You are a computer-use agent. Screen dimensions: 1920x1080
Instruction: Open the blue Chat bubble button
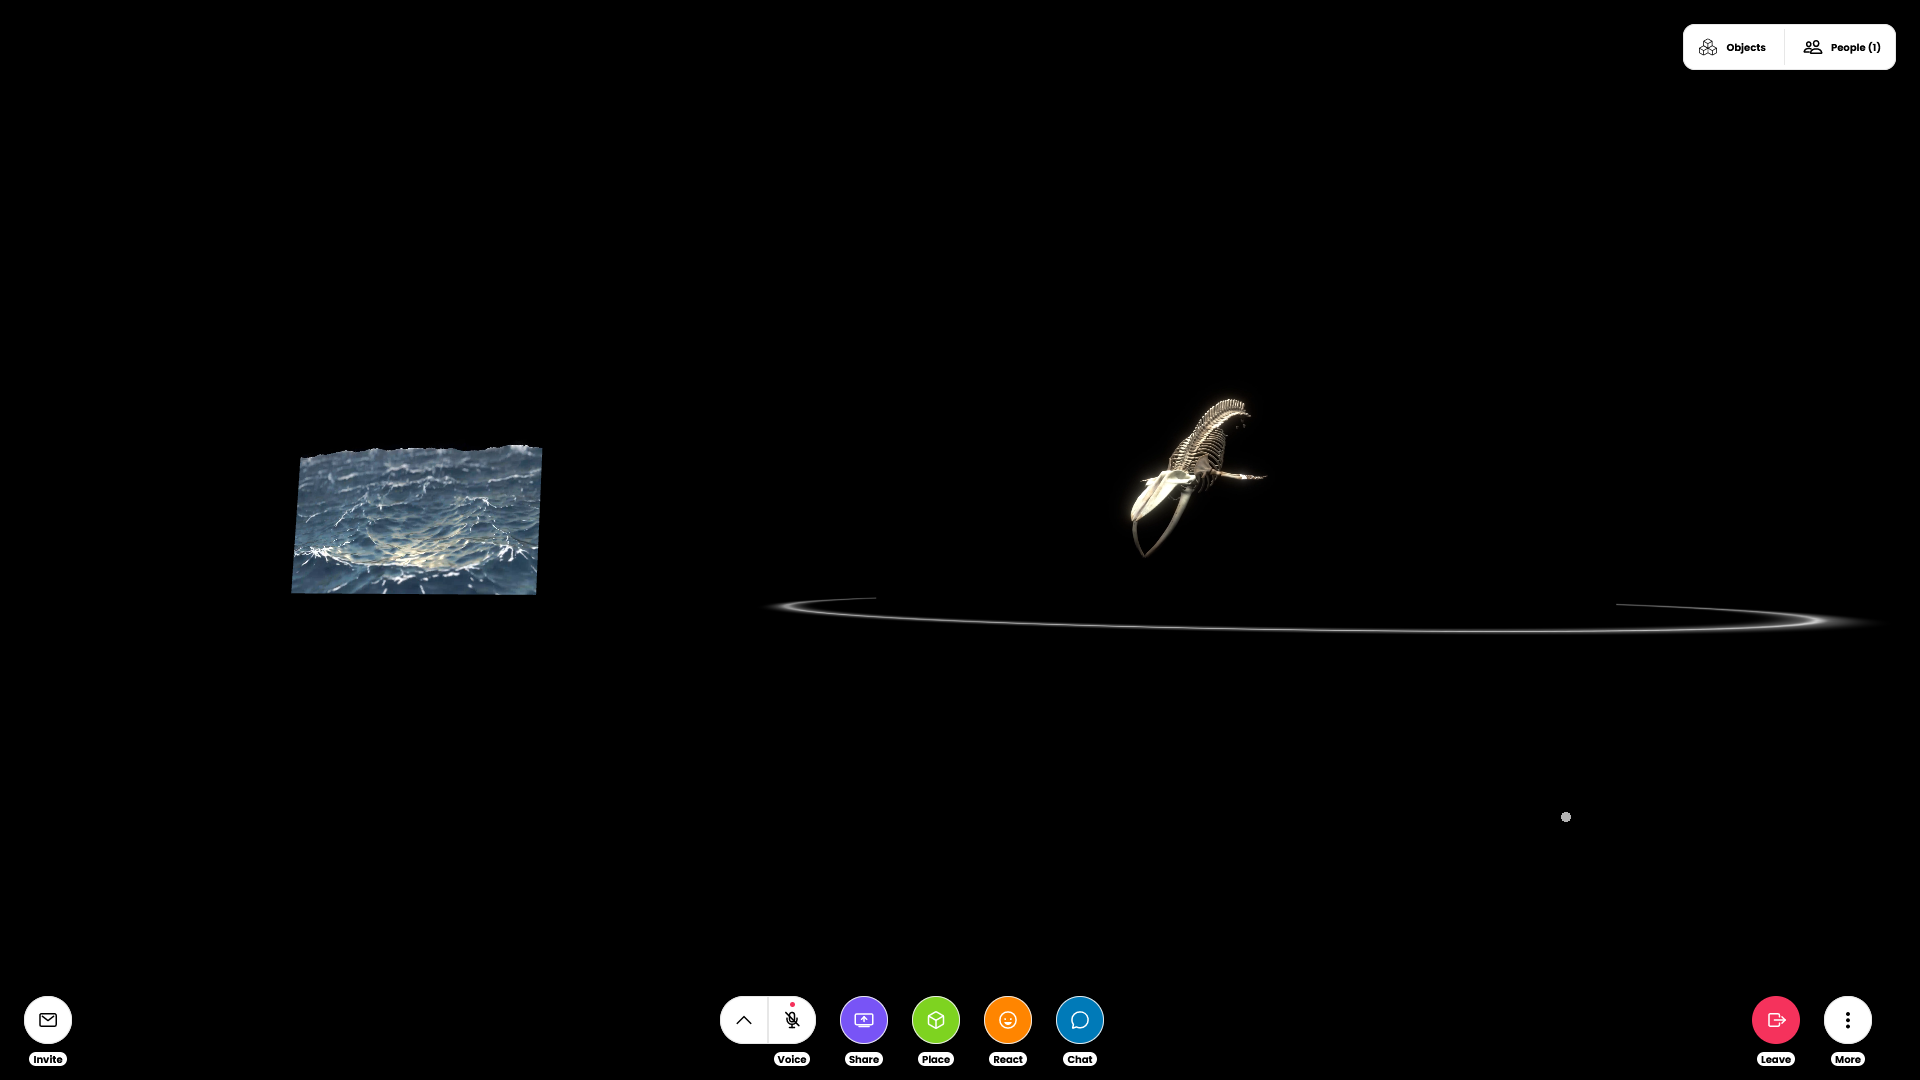point(1080,1020)
